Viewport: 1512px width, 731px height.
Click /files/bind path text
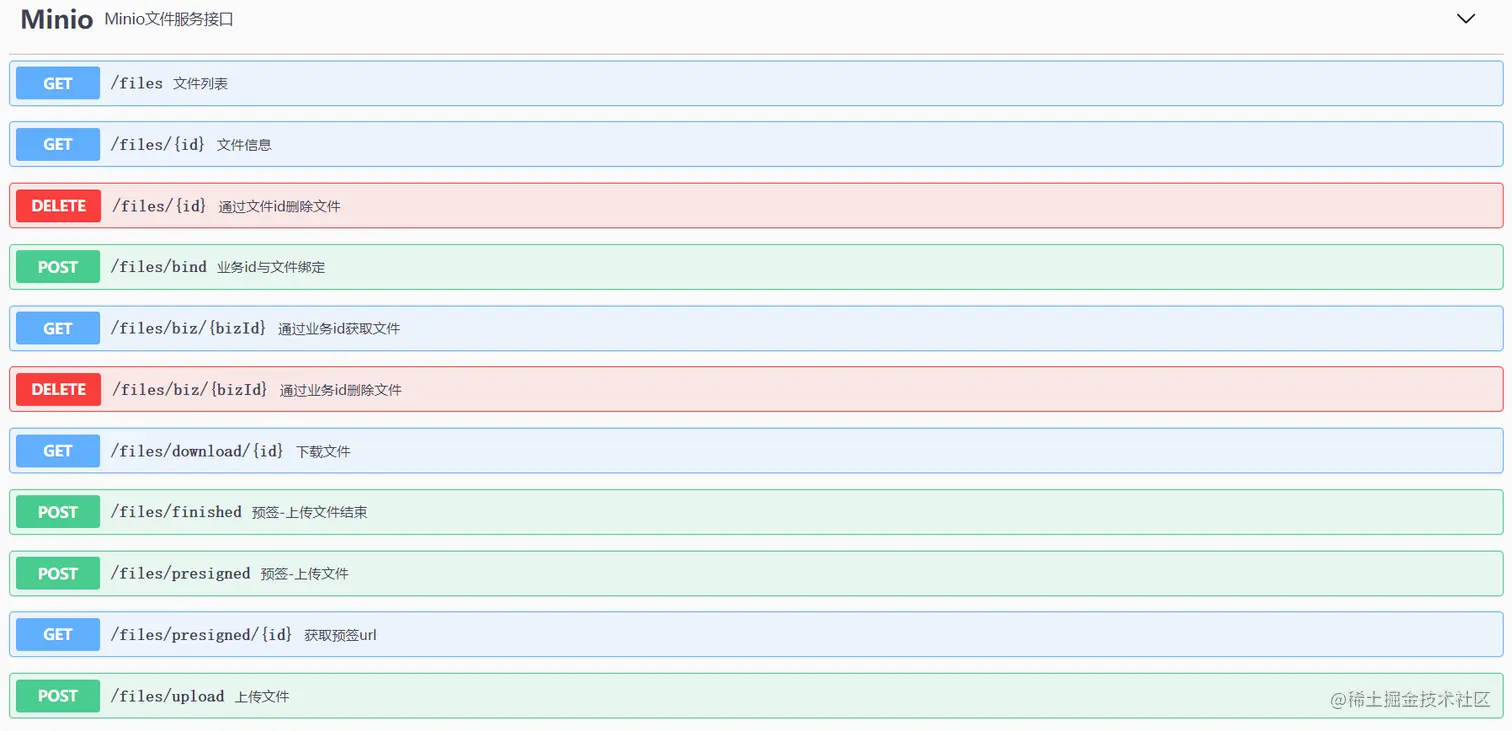[159, 267]
